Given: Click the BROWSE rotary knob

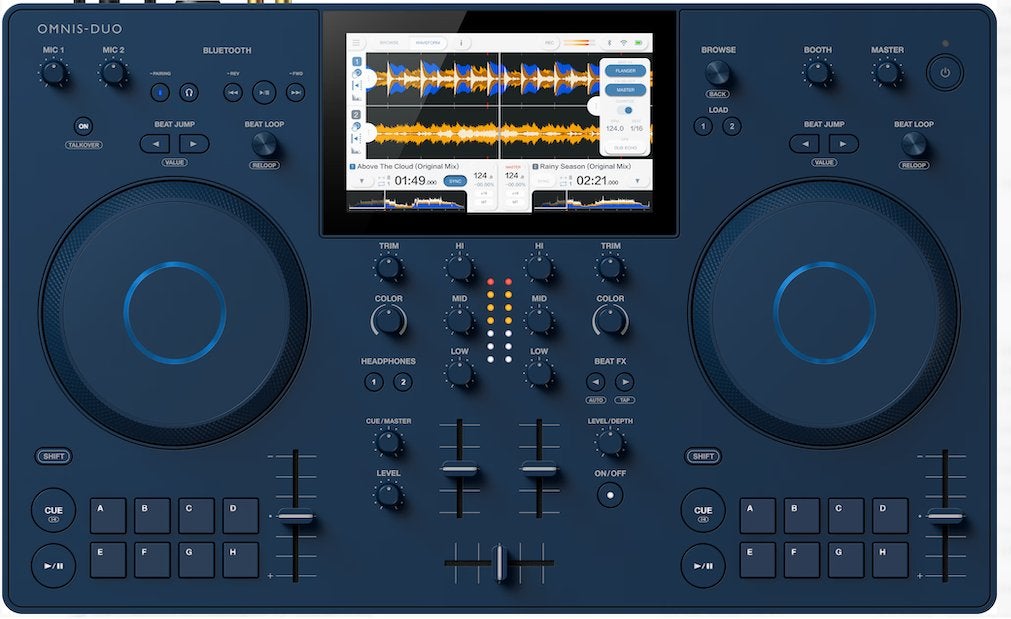Looking at the screenshot, I should (718, 73).
